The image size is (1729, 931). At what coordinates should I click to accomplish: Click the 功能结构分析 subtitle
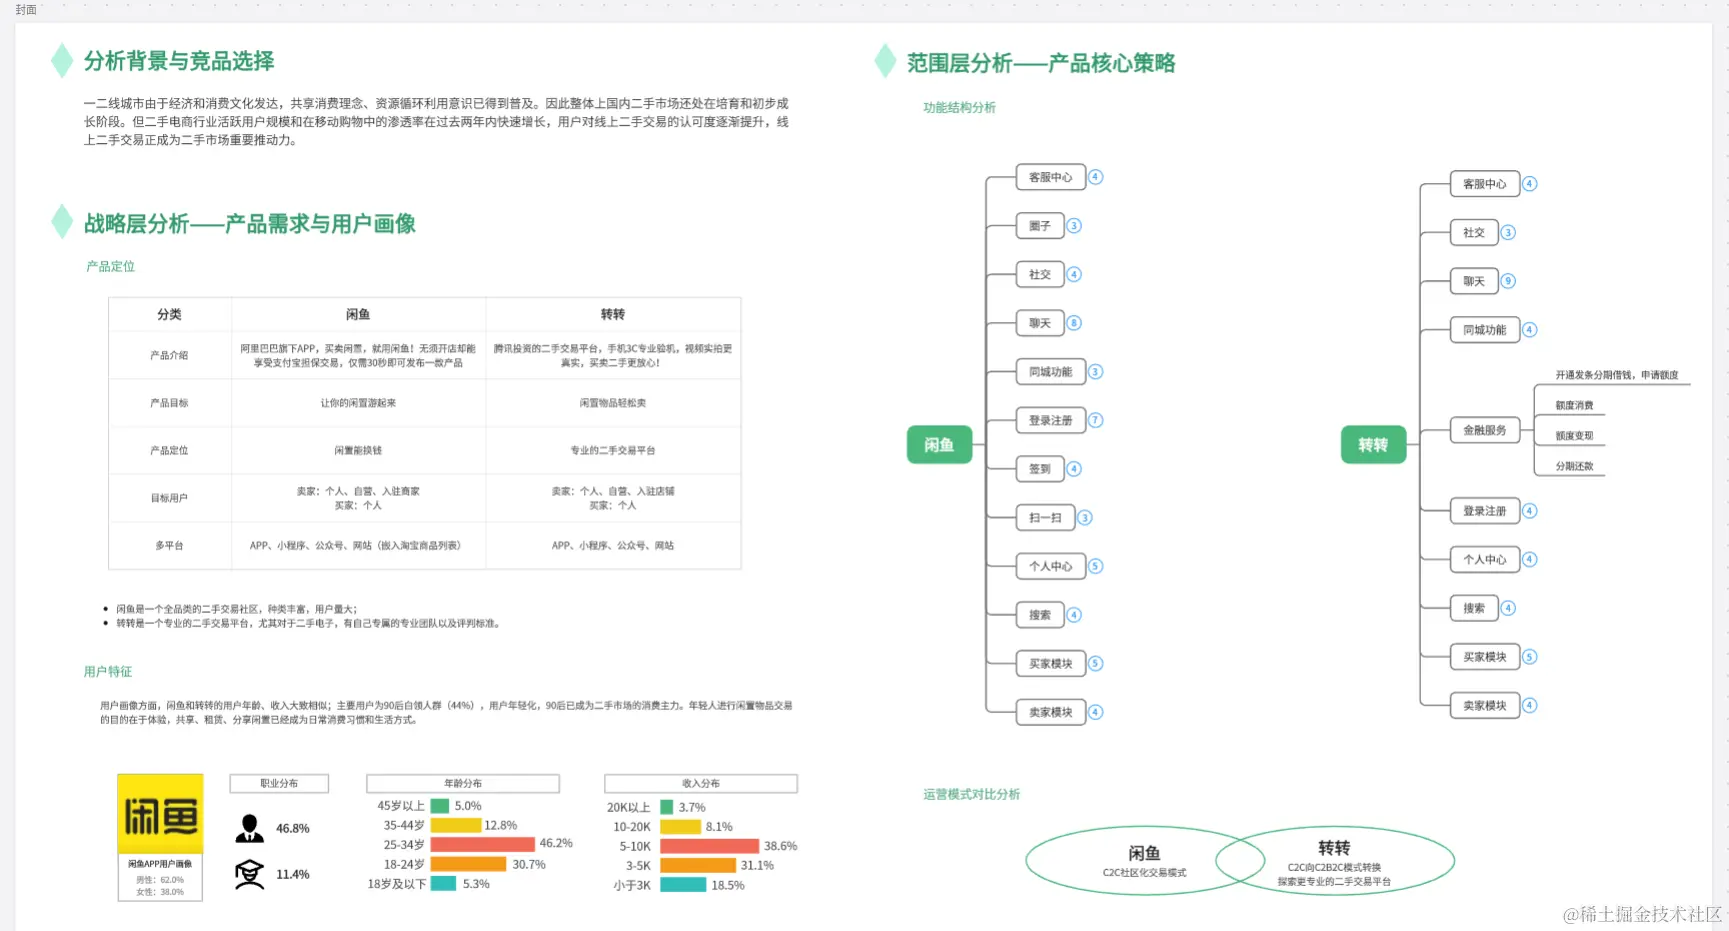[x=960, y=107]
